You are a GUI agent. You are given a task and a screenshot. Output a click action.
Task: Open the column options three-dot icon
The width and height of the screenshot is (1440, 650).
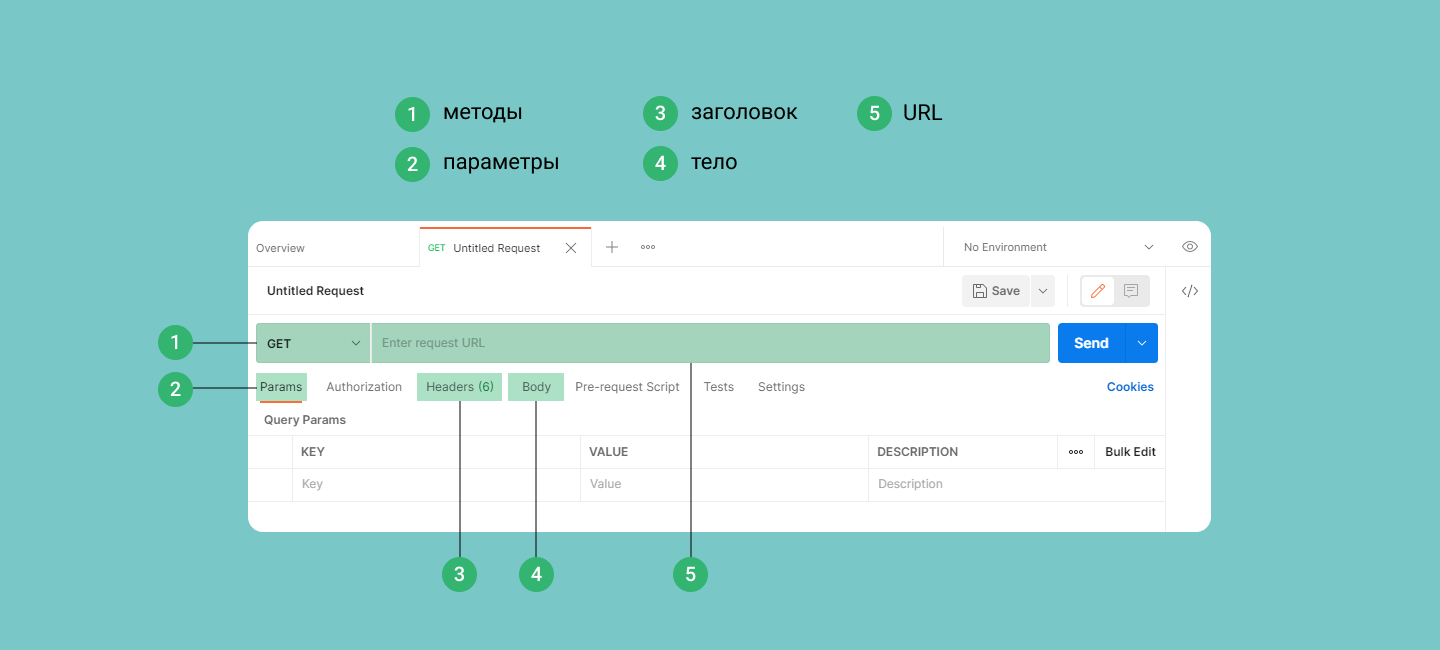1076,452
